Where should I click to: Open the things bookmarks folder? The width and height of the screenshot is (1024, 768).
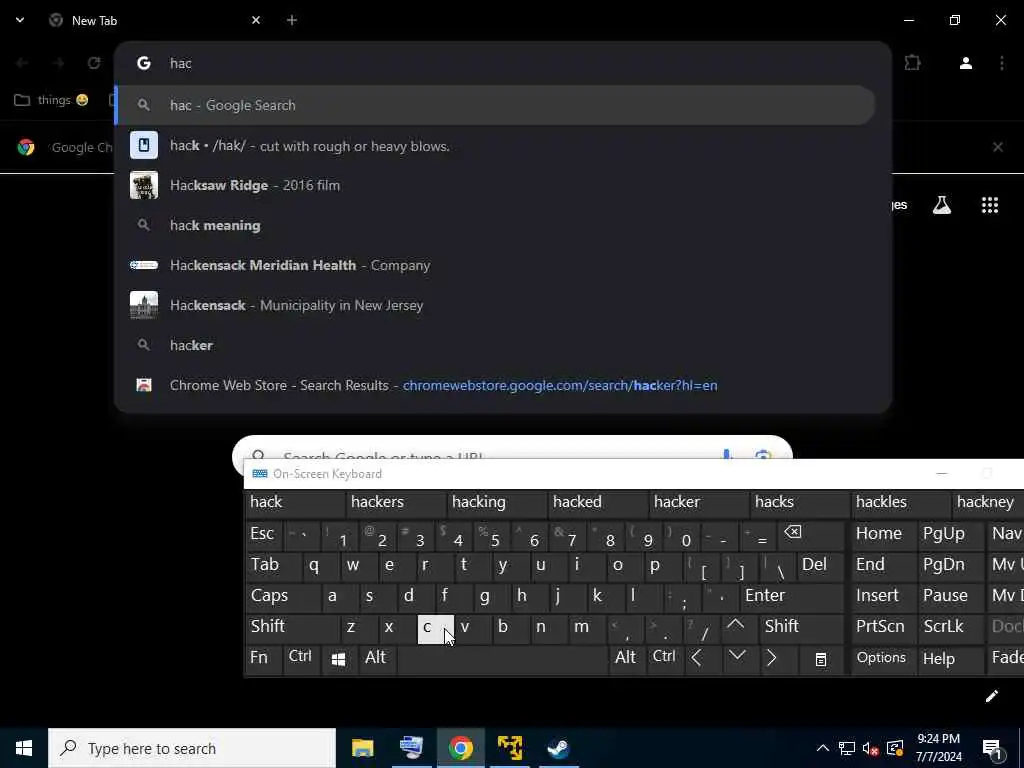[x=51, y=100]
